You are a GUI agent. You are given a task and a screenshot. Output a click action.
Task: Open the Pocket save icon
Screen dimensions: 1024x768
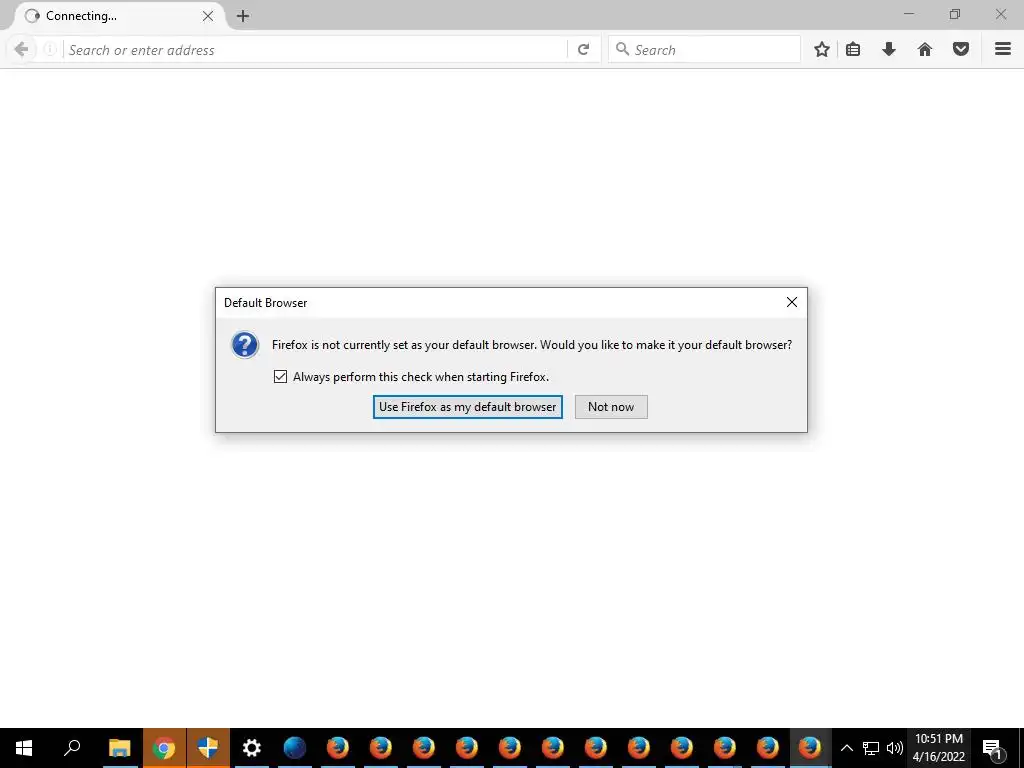click(x=961, y=49)
